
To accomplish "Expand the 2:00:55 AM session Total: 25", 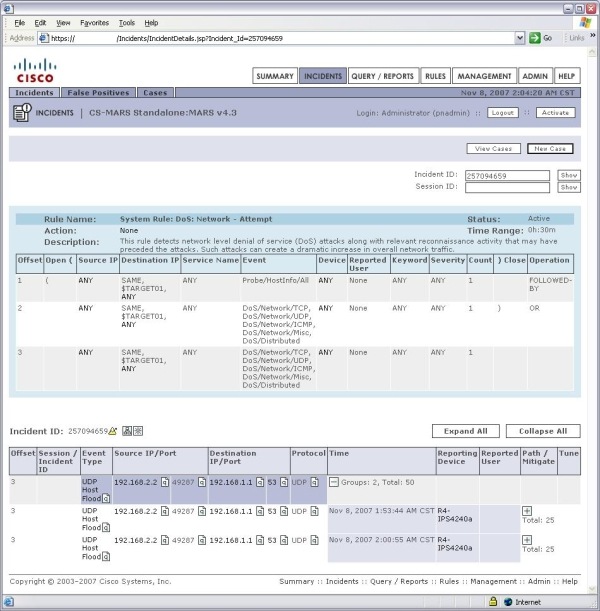I will pyautogui.click(x=527, y=540).
